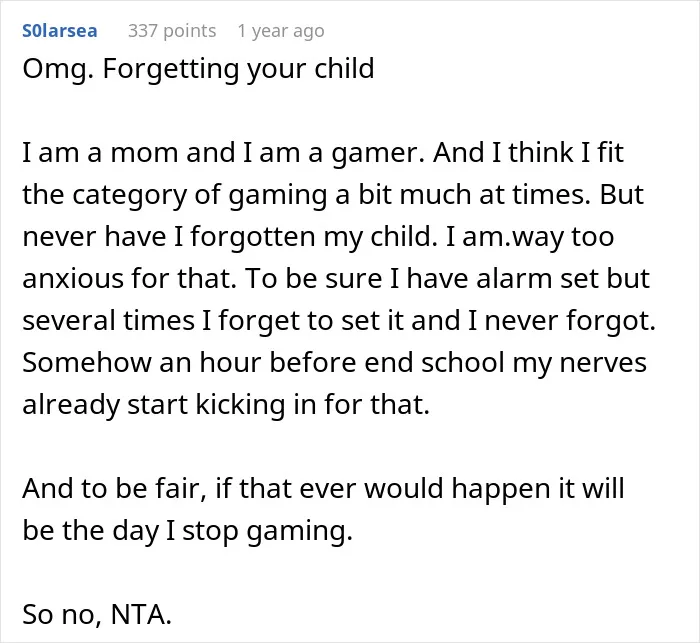Click the 'So no, NTA.' verdict line
This screenshot has width=700, height=643.
pyautogui.click(x=97, y=614)
